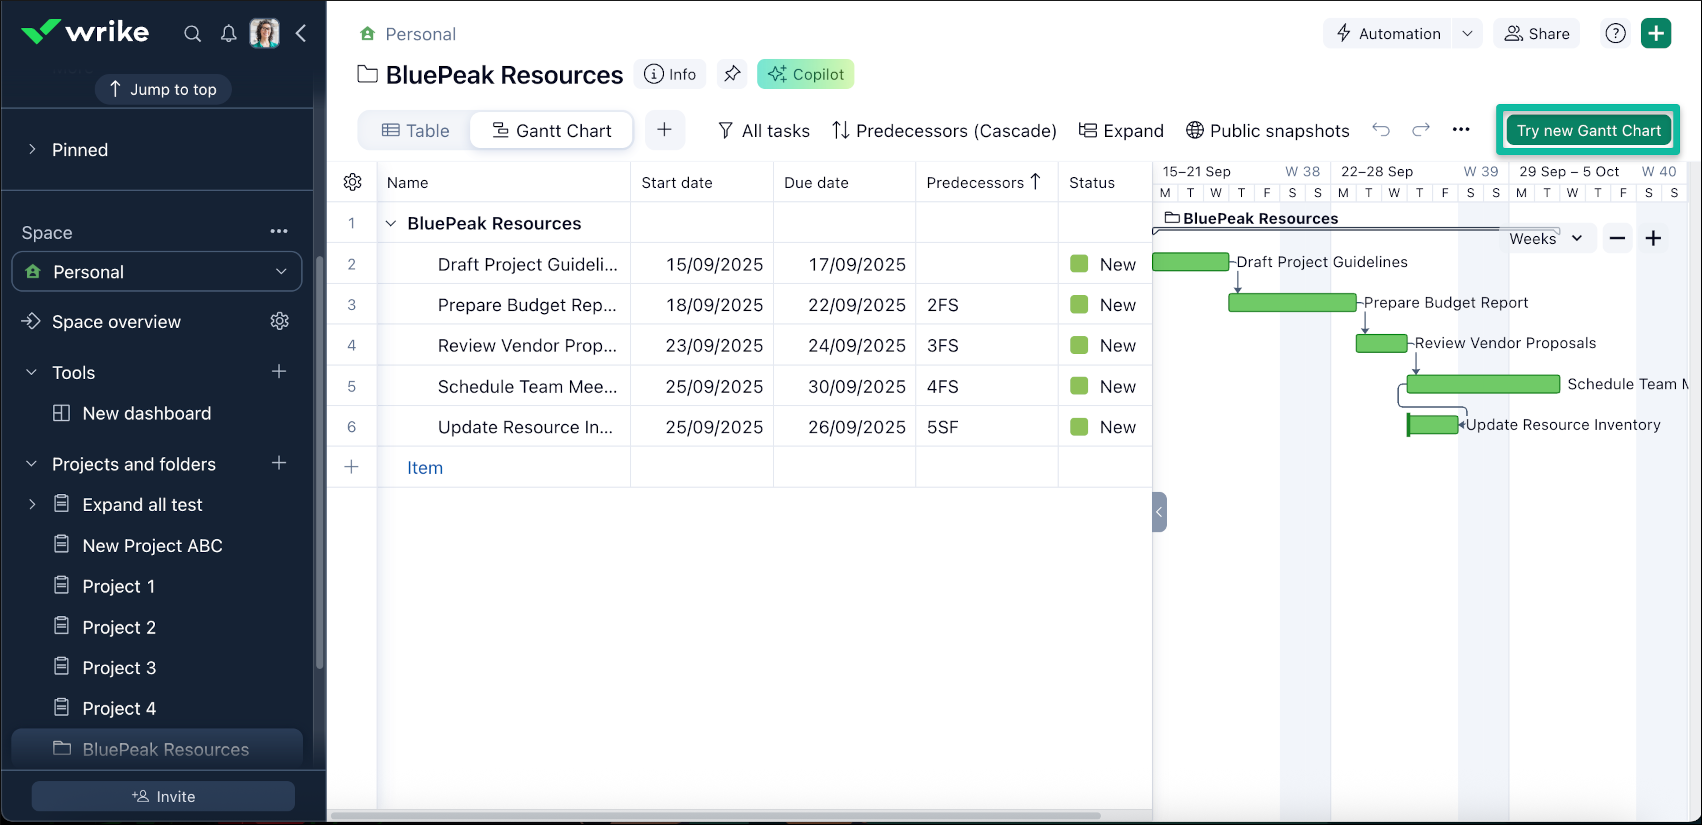Screen dimensions: 1702x825
Task: Open table column settings gear
Action: [x=352, y=182]
